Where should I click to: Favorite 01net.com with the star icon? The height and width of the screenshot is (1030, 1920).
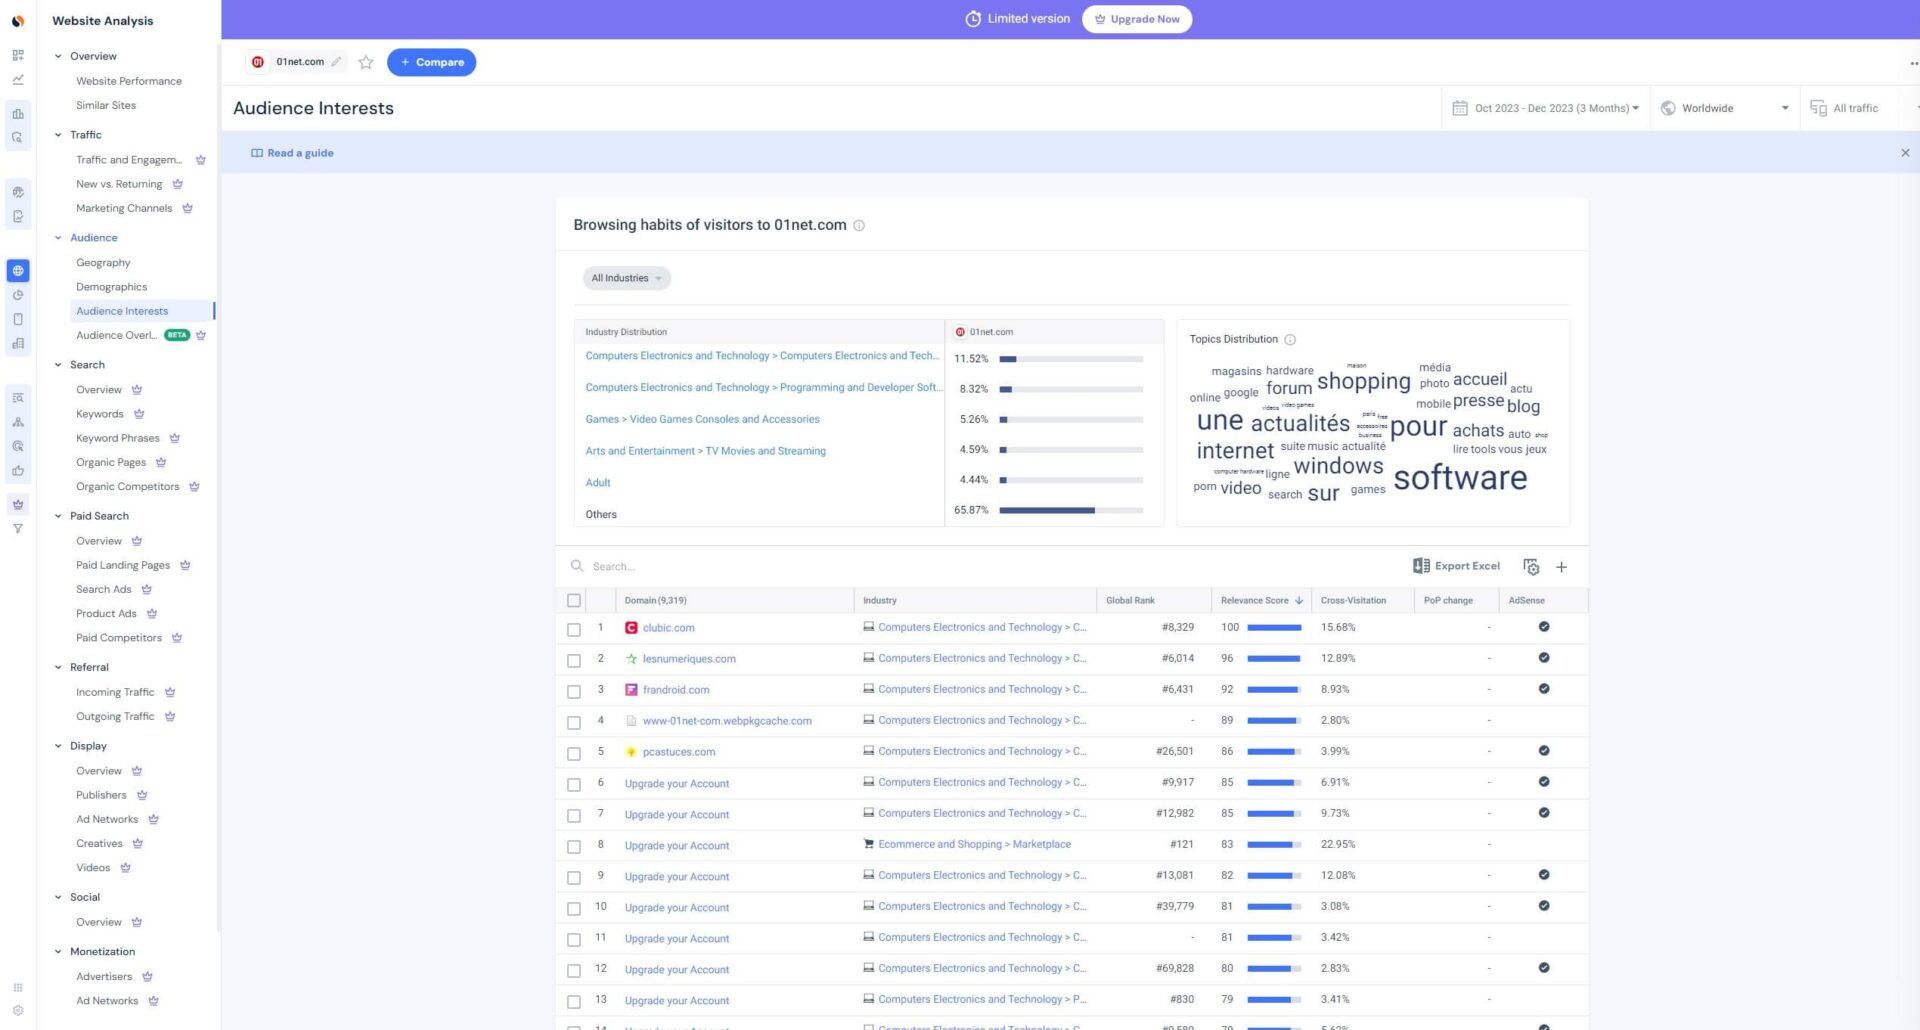click(x=366, y=62)
